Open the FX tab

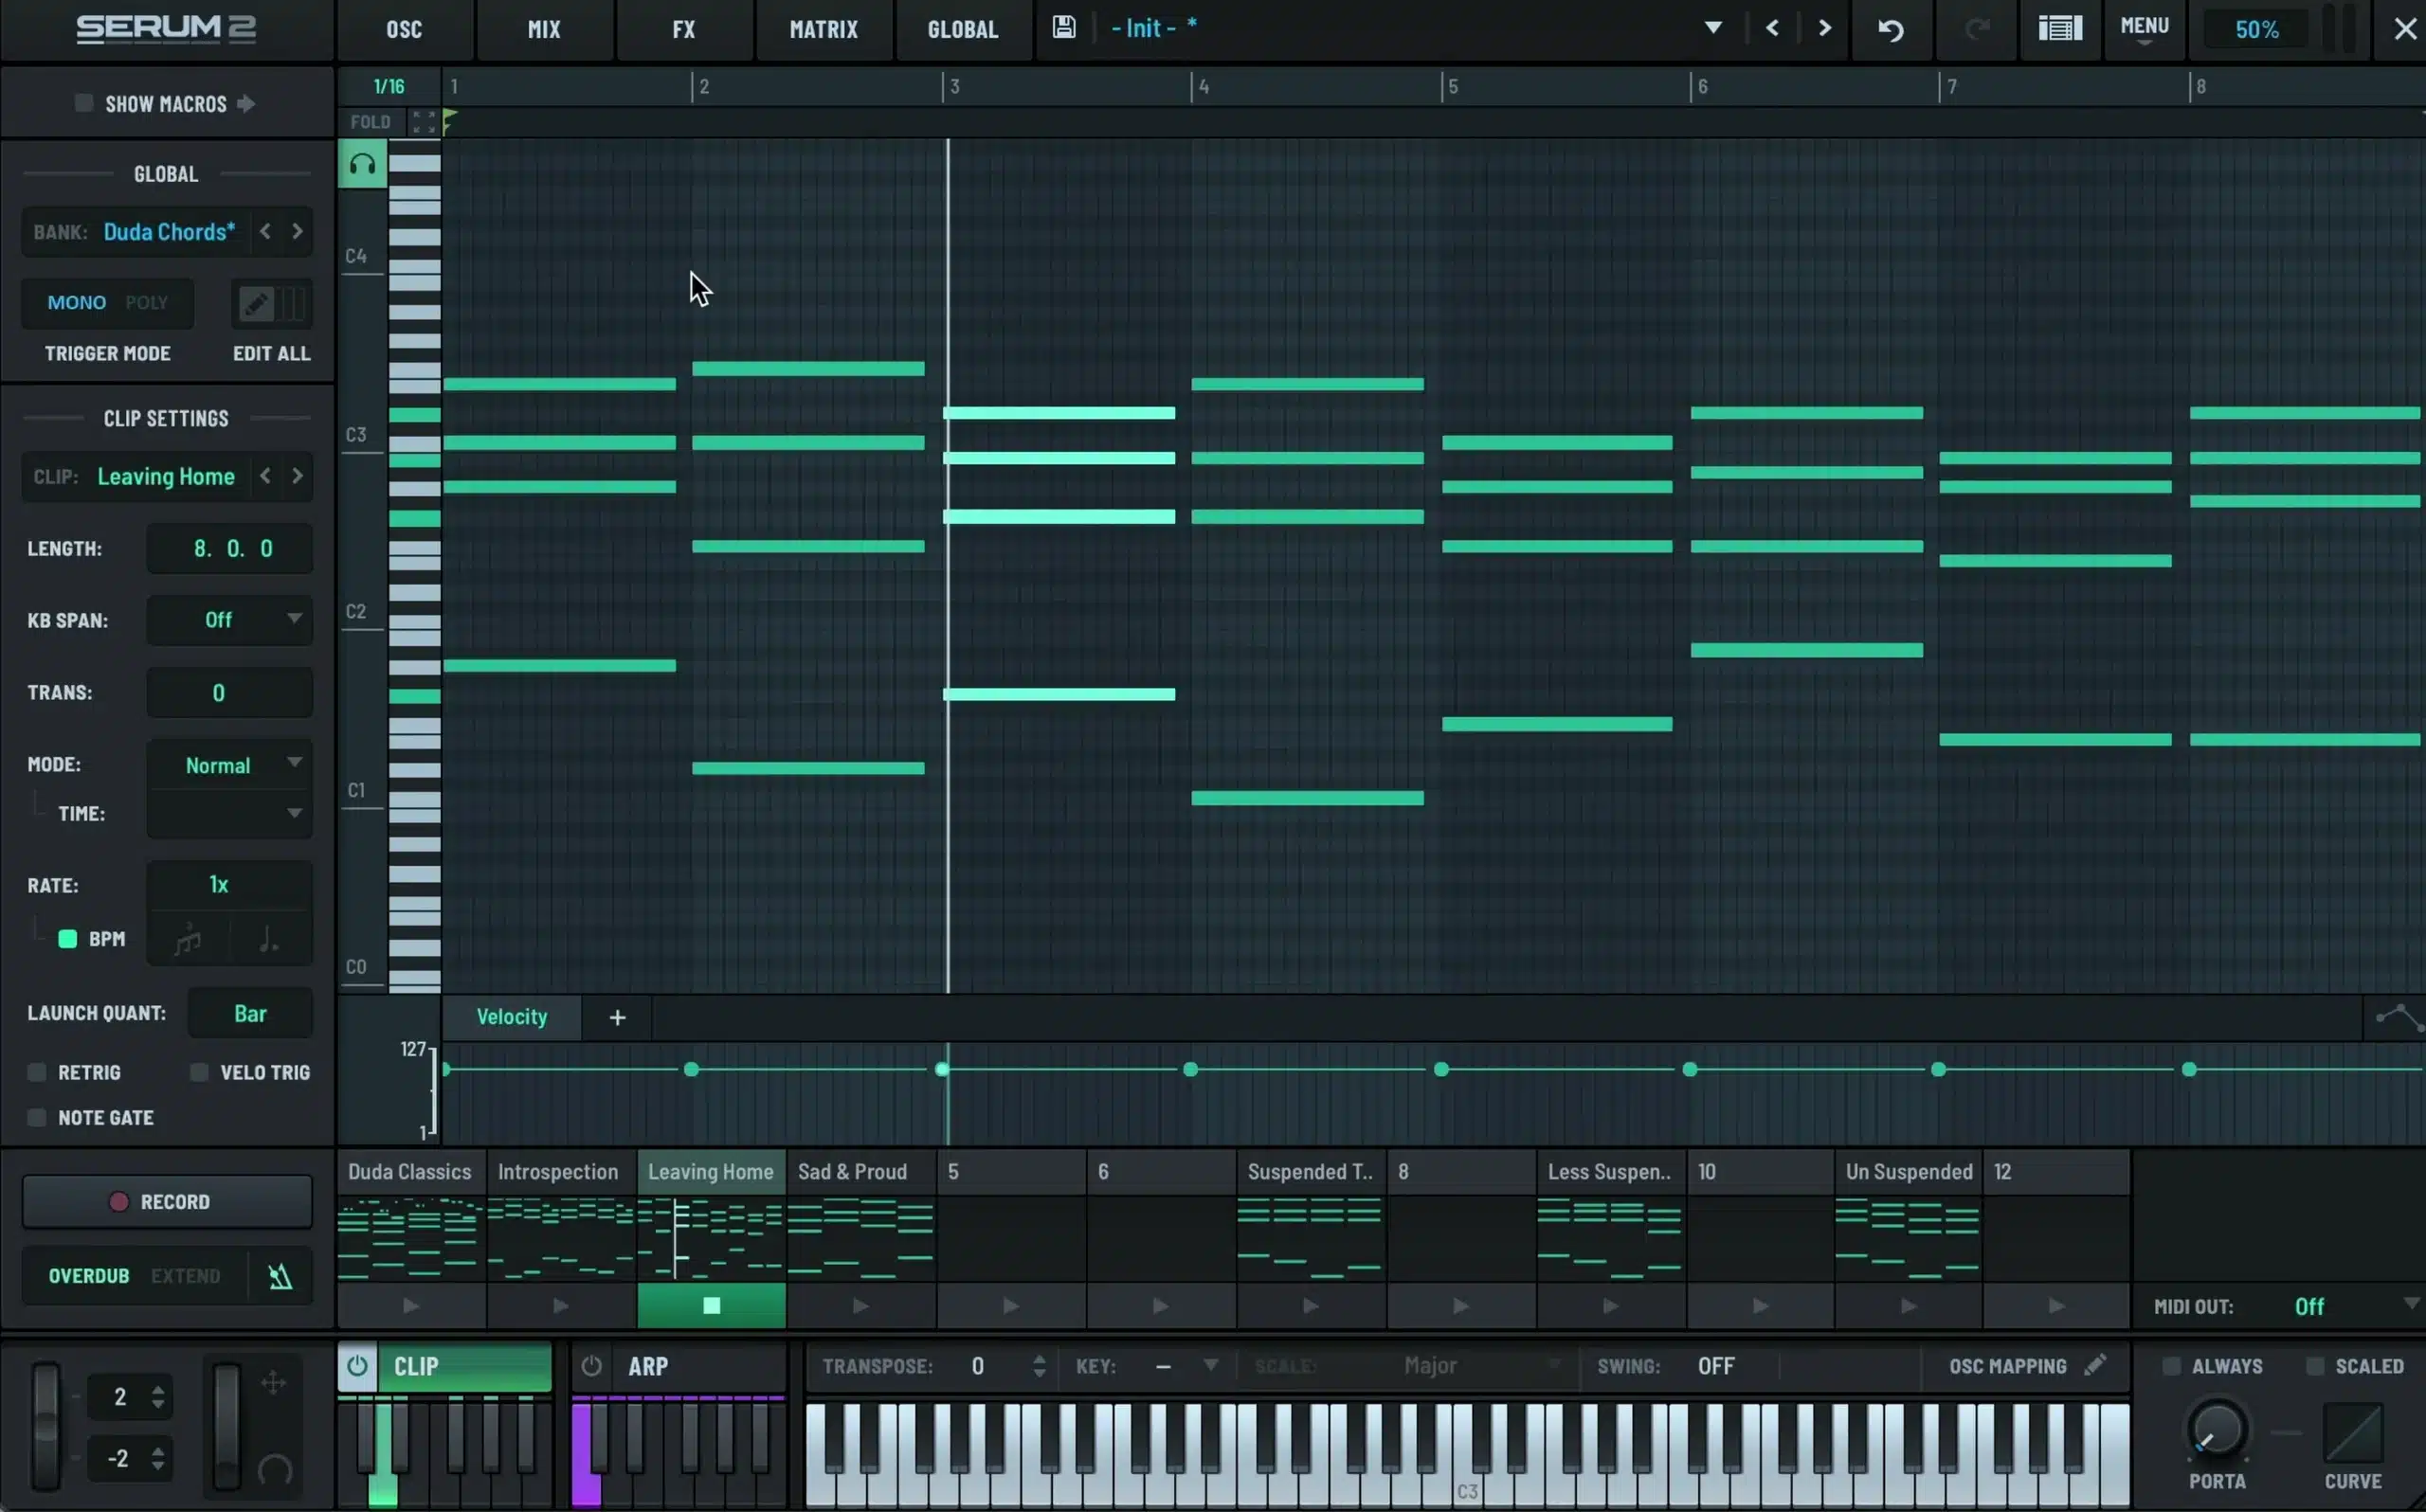[x=684, y=29]
